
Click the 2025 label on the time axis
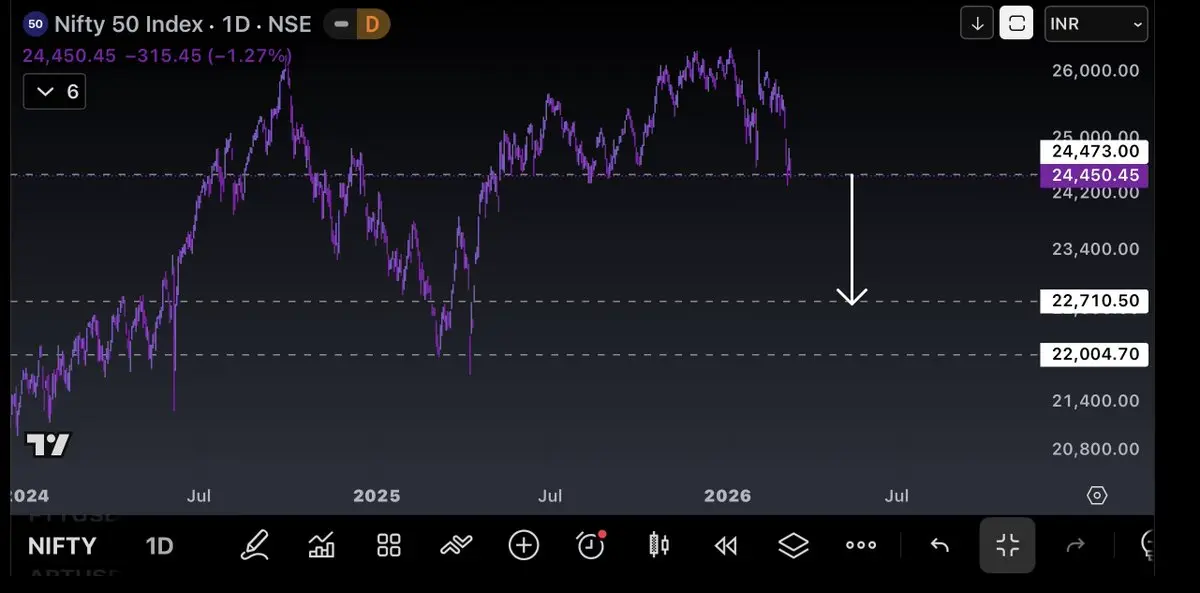click(x=377, y=496)
